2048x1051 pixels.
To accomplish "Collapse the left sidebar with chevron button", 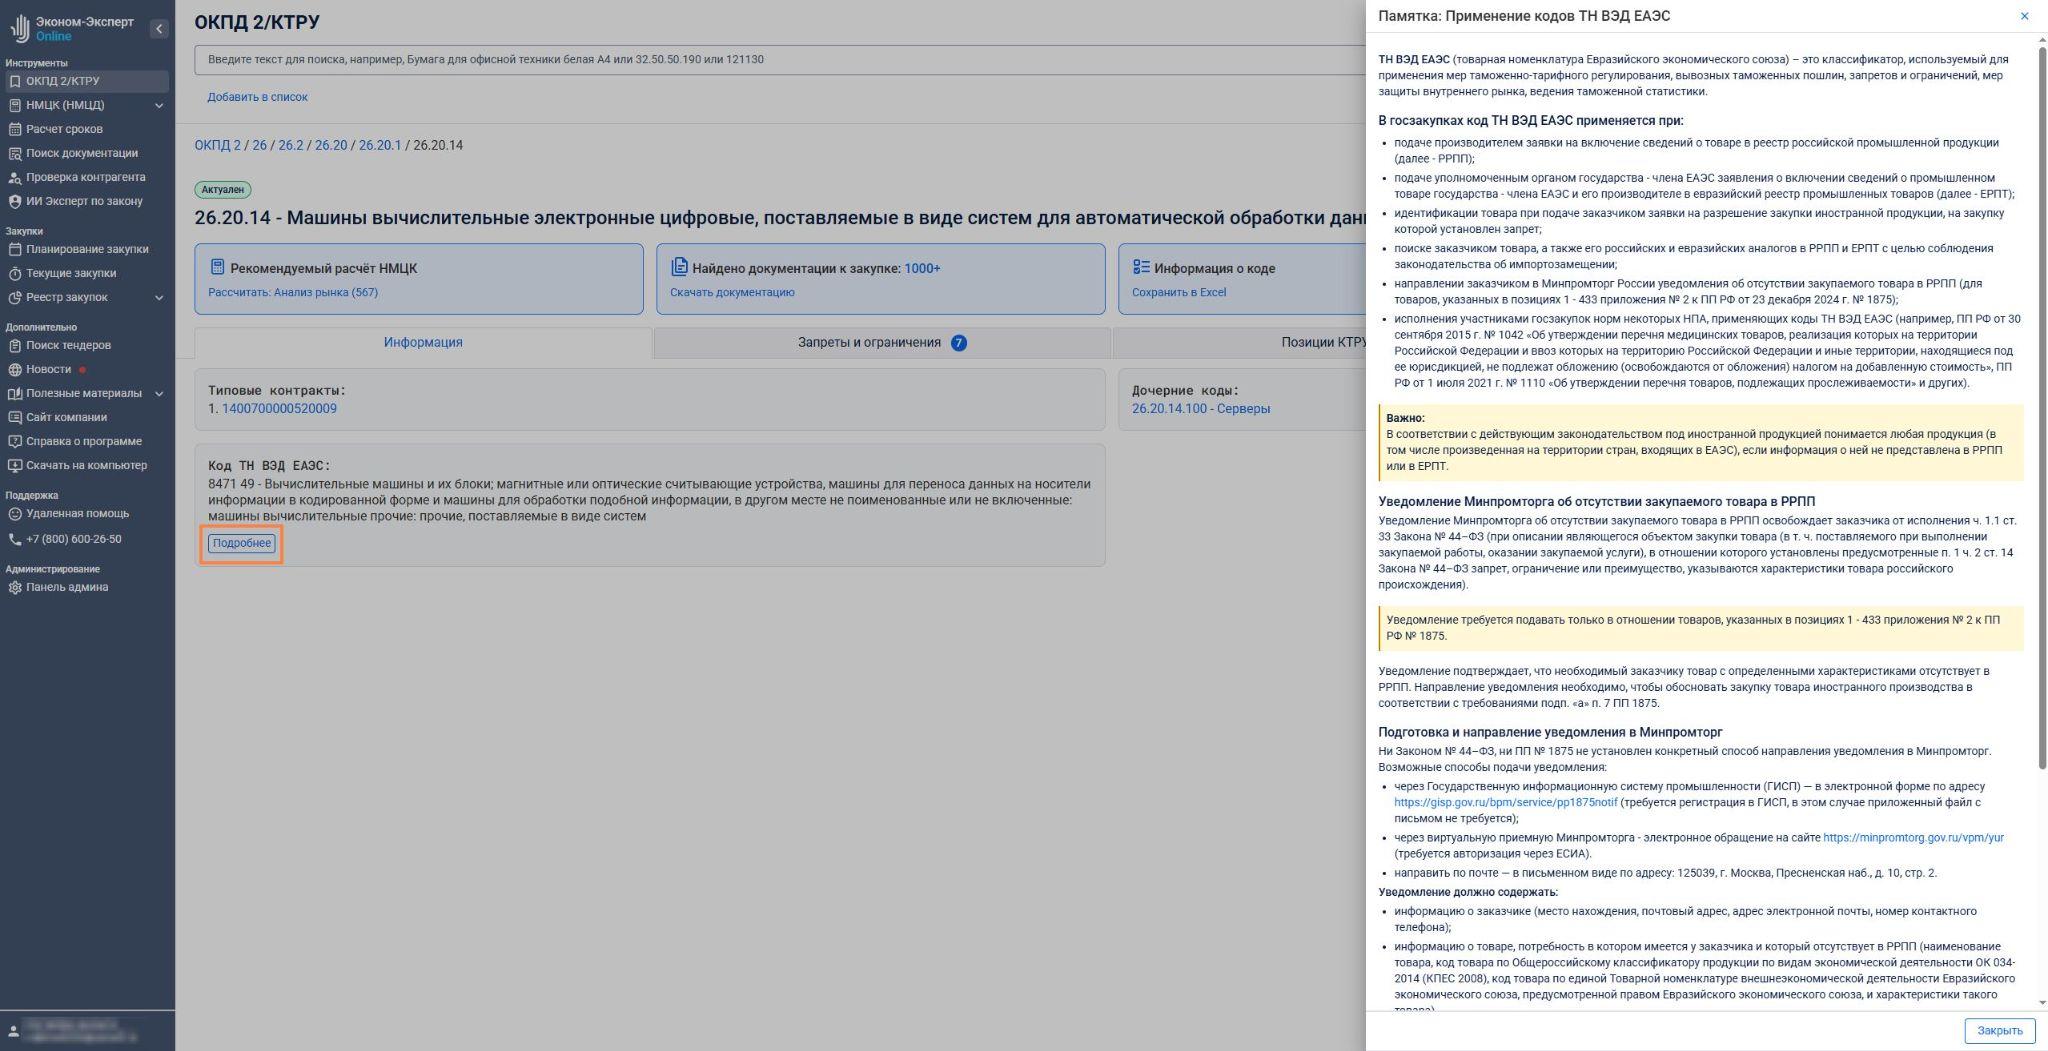I will click(x=158, y=29).
